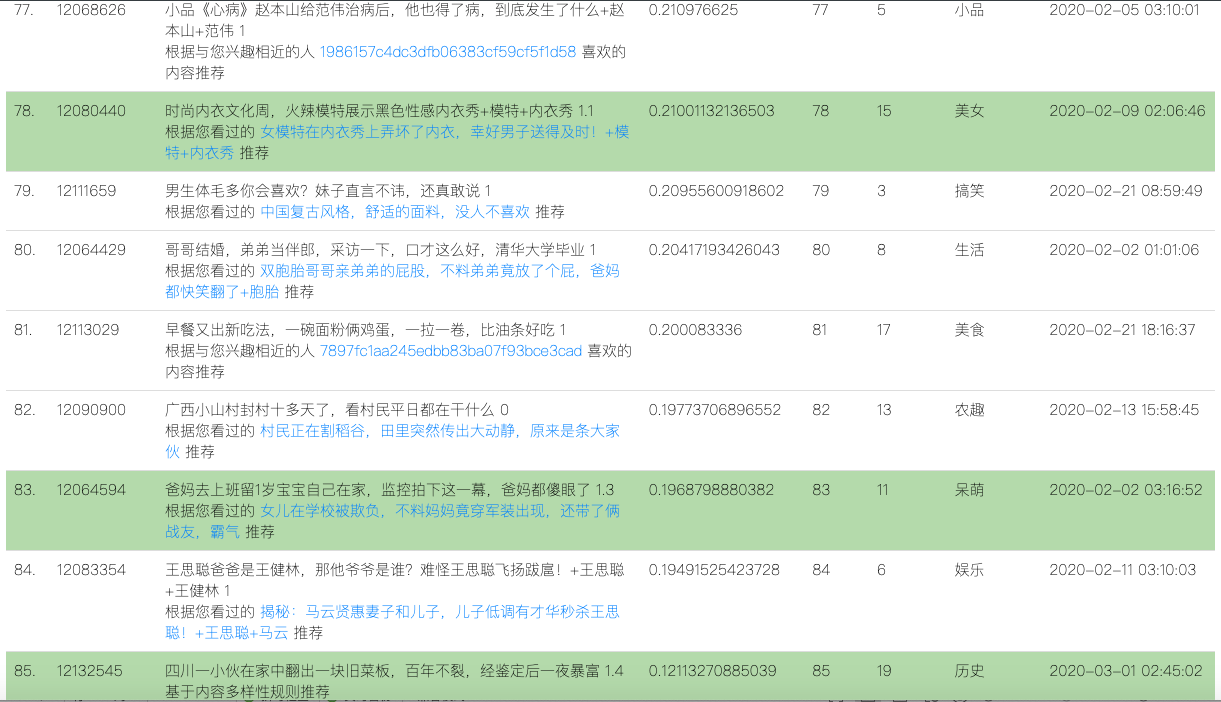The width and height of the screenshot is (1221, 702).
Task: Click item ID 12080440 in row 78
Action: pos(91,111)
